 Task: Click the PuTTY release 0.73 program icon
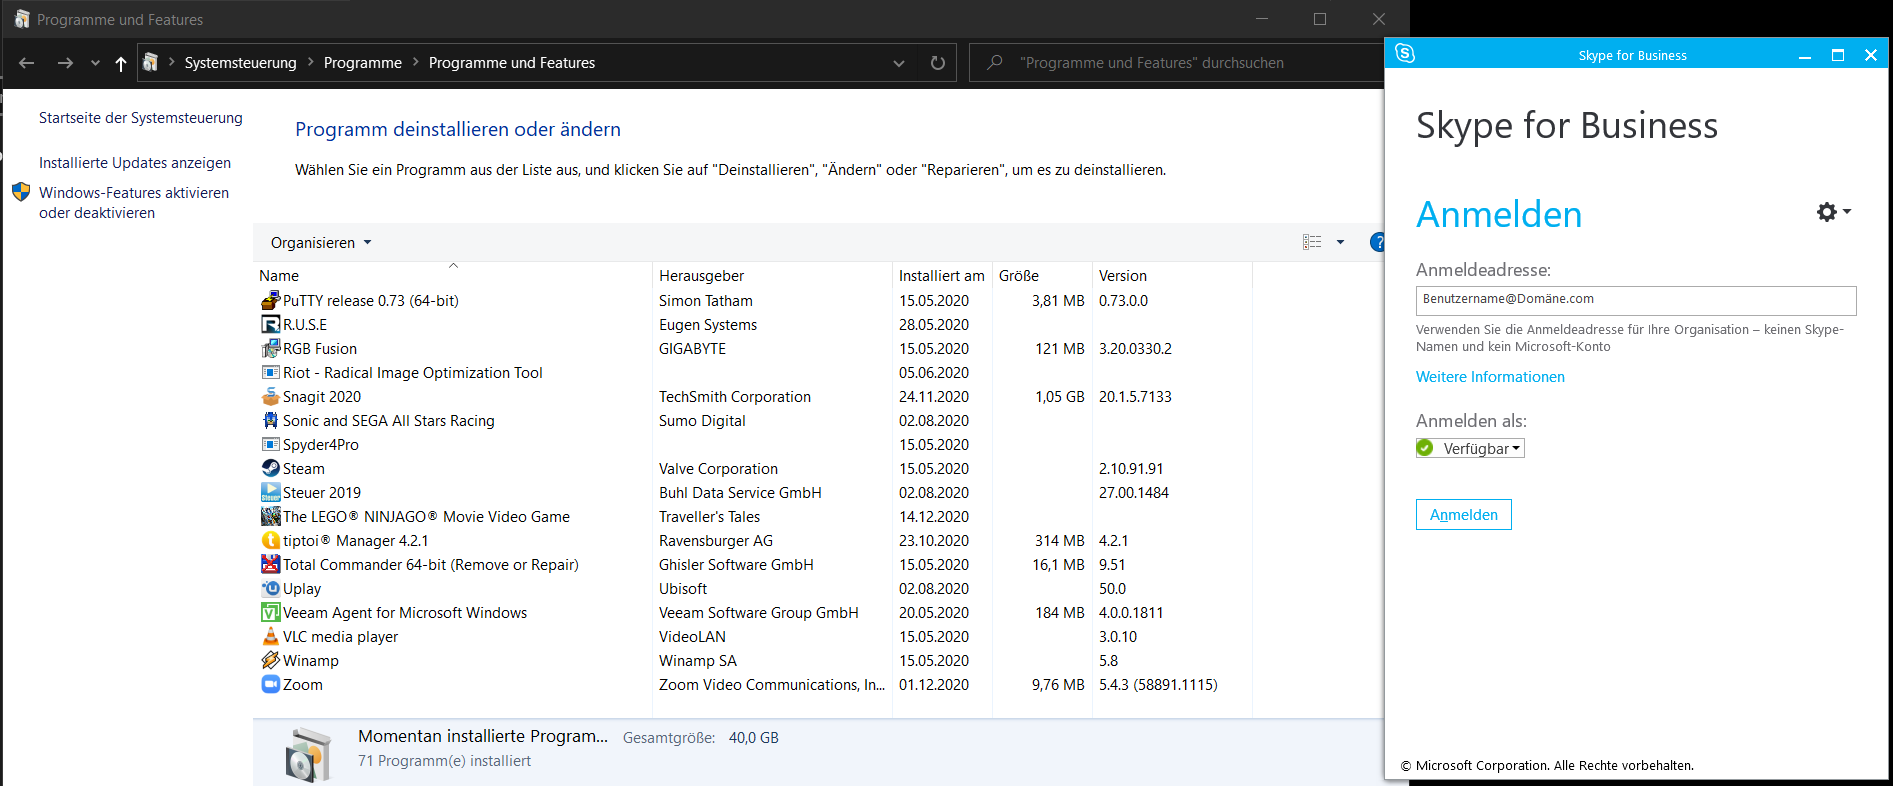click(270, 300)
